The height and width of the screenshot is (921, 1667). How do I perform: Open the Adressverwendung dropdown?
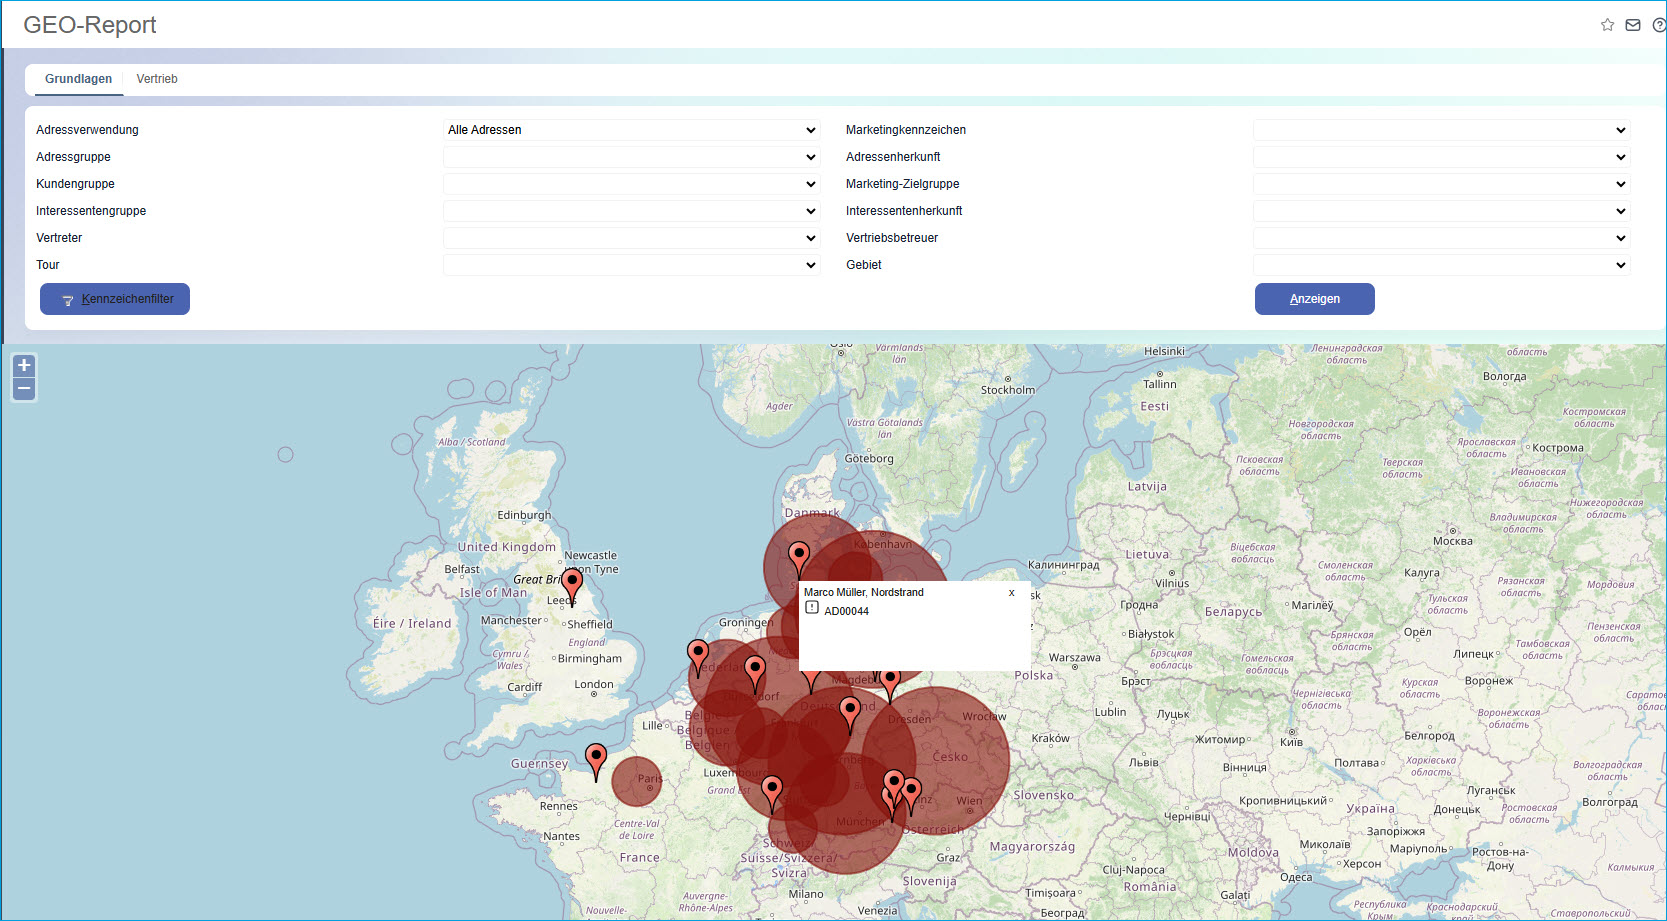point(631,130)
